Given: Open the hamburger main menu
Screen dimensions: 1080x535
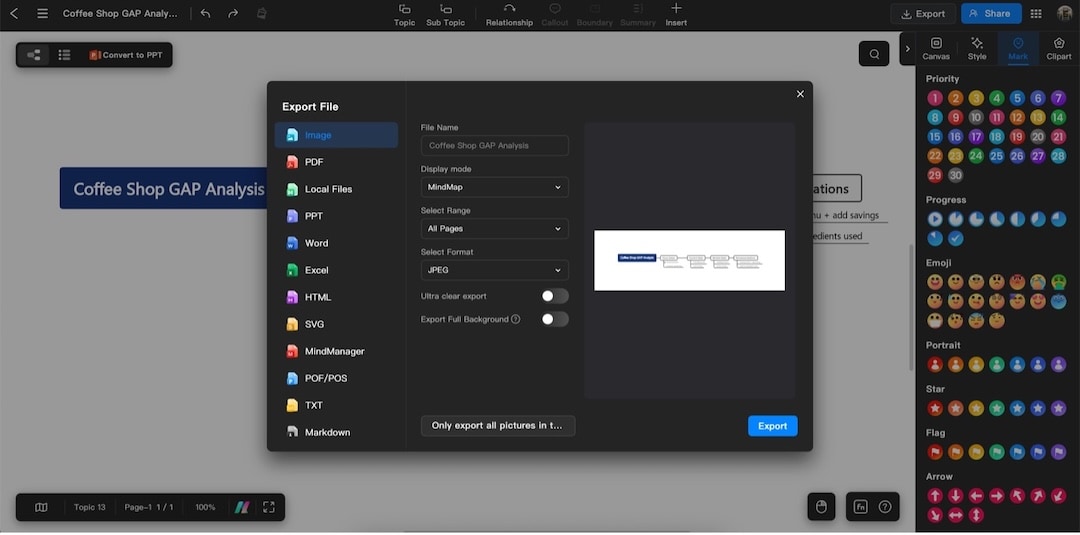Looking at the screenshot, I should click(x=43, y=13).
